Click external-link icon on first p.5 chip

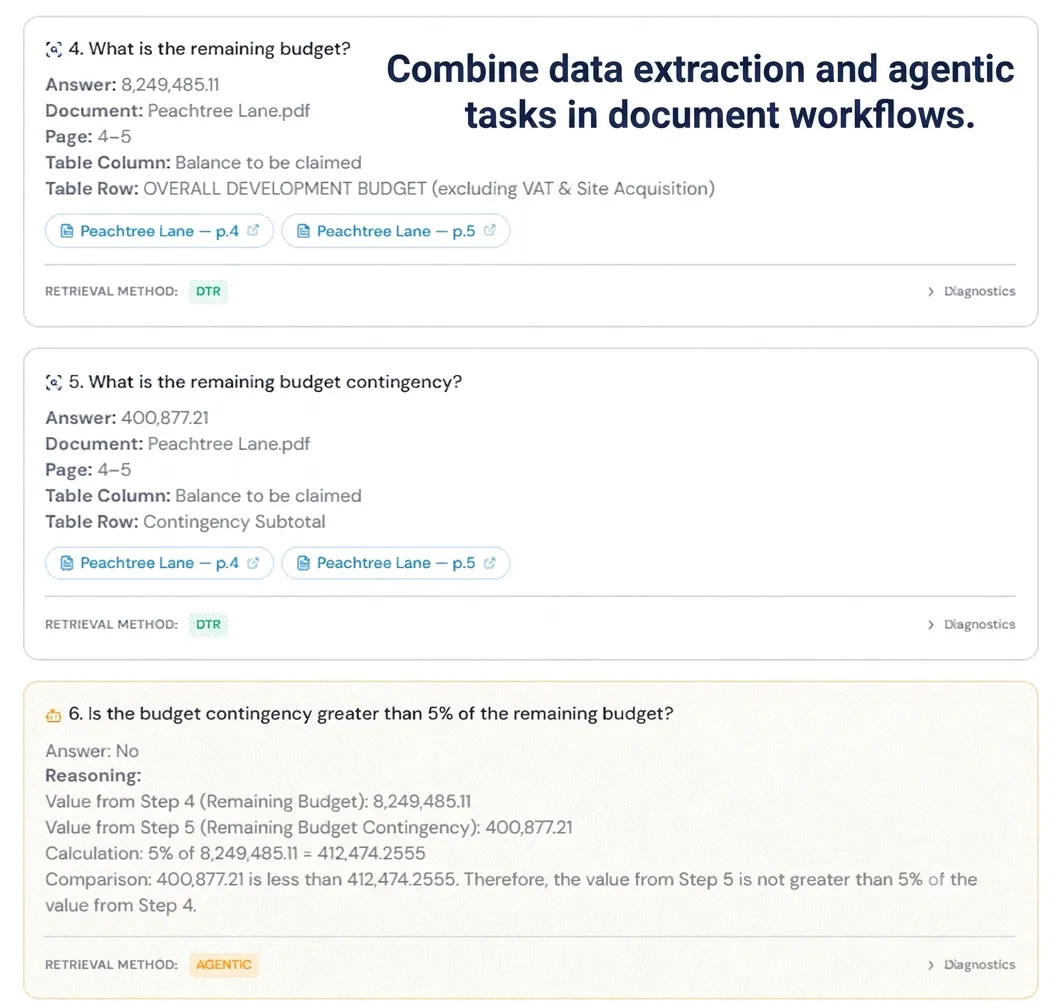(490, 230)
